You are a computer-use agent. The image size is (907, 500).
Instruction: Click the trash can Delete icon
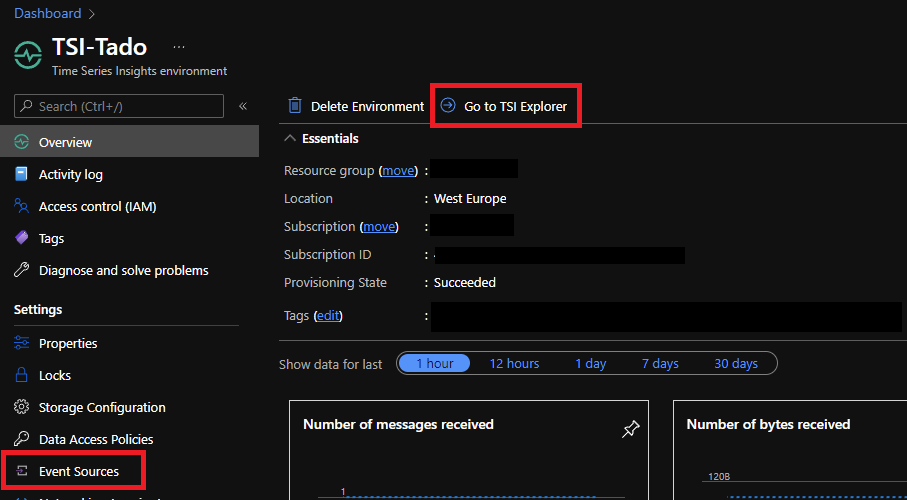coord(295,106)
